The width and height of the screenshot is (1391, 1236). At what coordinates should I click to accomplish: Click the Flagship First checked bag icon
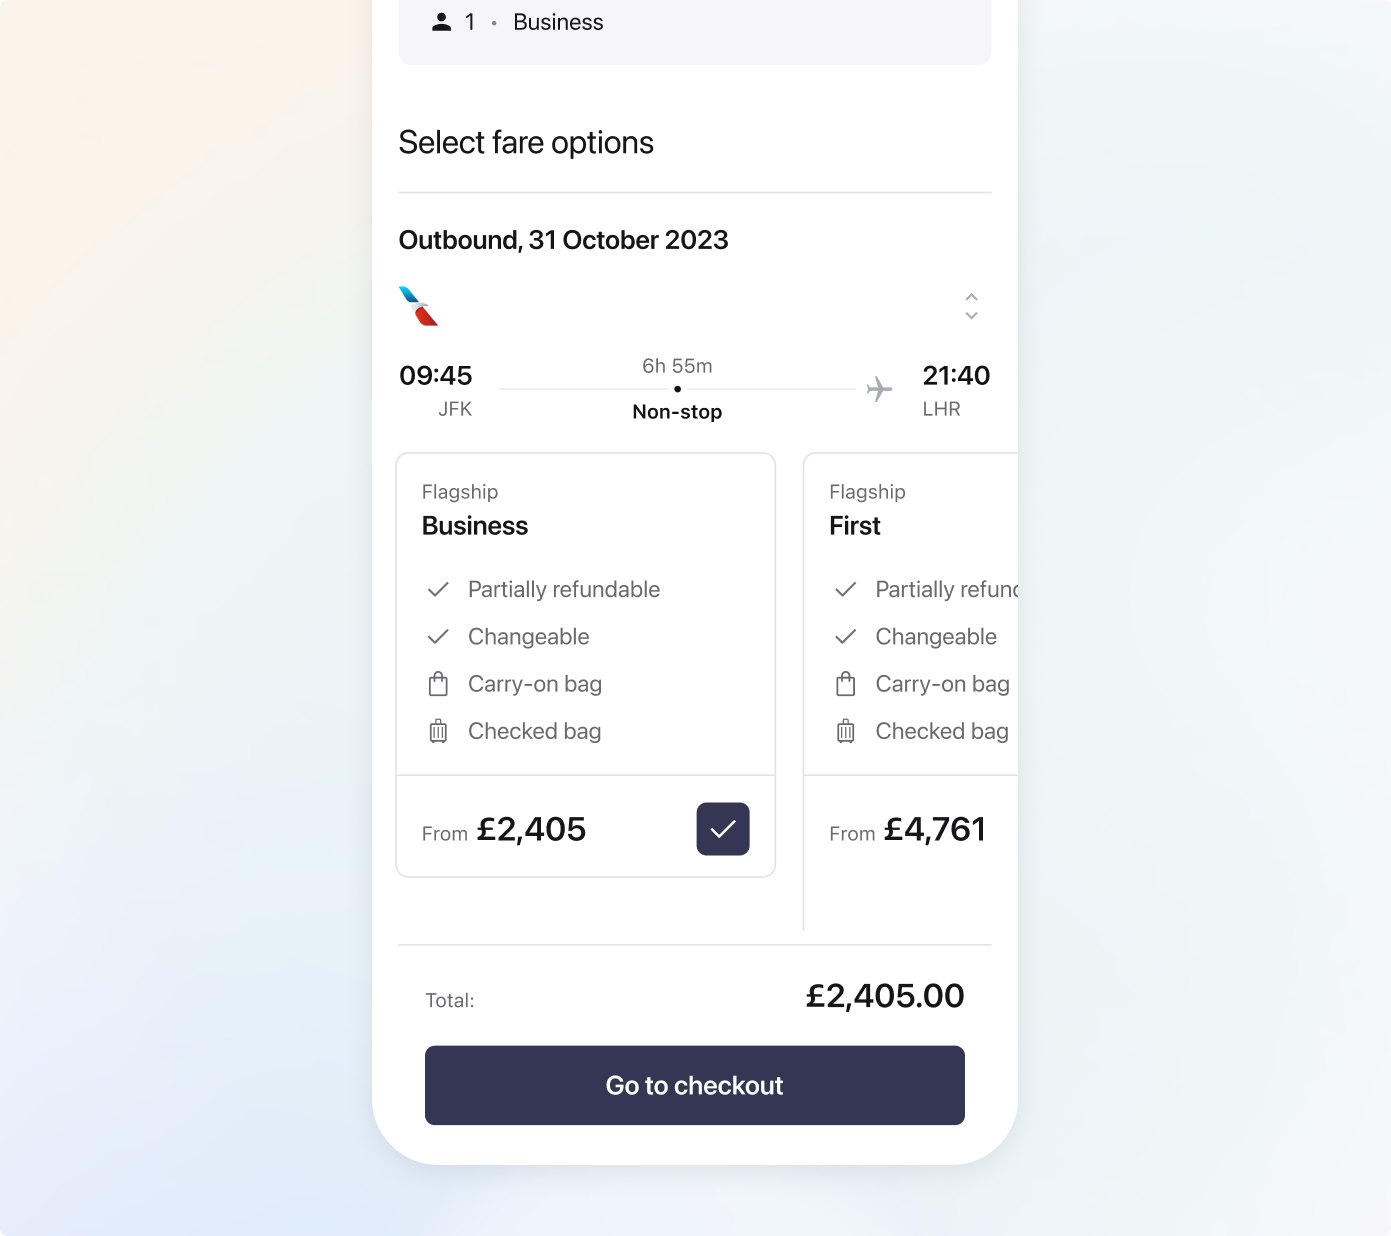(x=846, y=731)
